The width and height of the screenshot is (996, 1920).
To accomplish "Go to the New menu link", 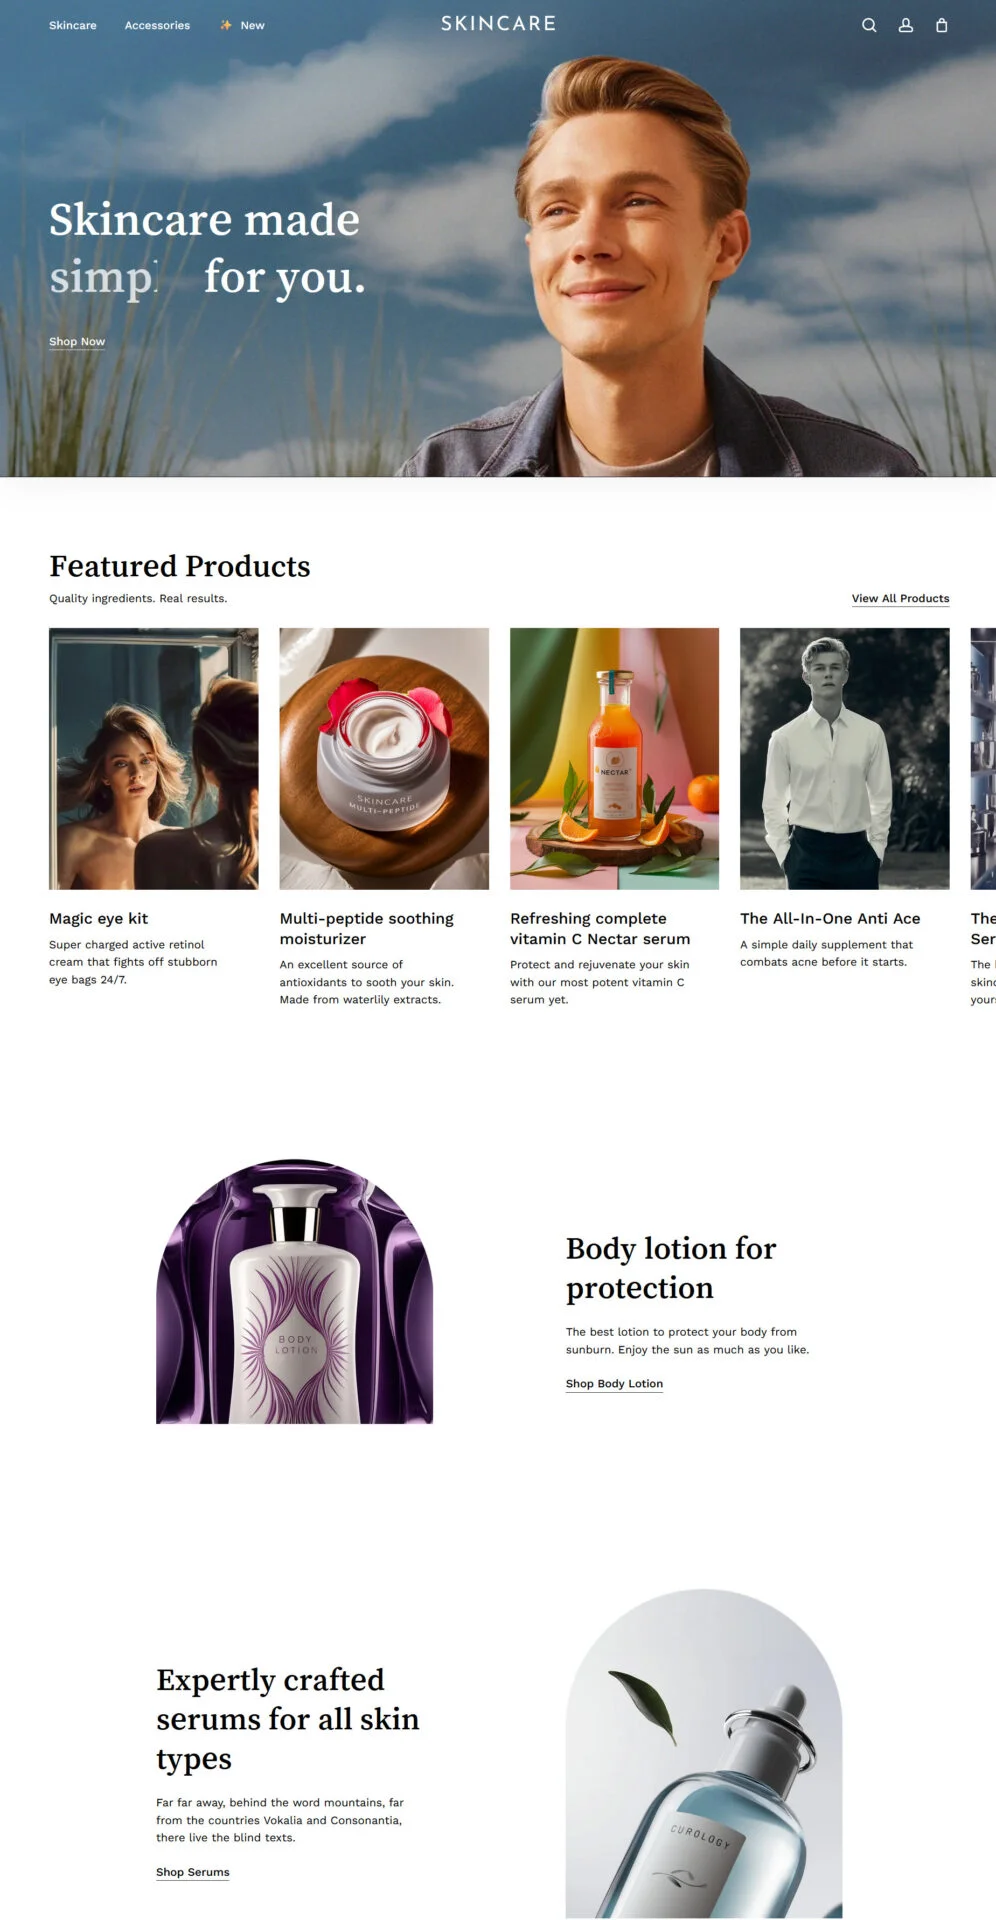I will tap(252, 25).
